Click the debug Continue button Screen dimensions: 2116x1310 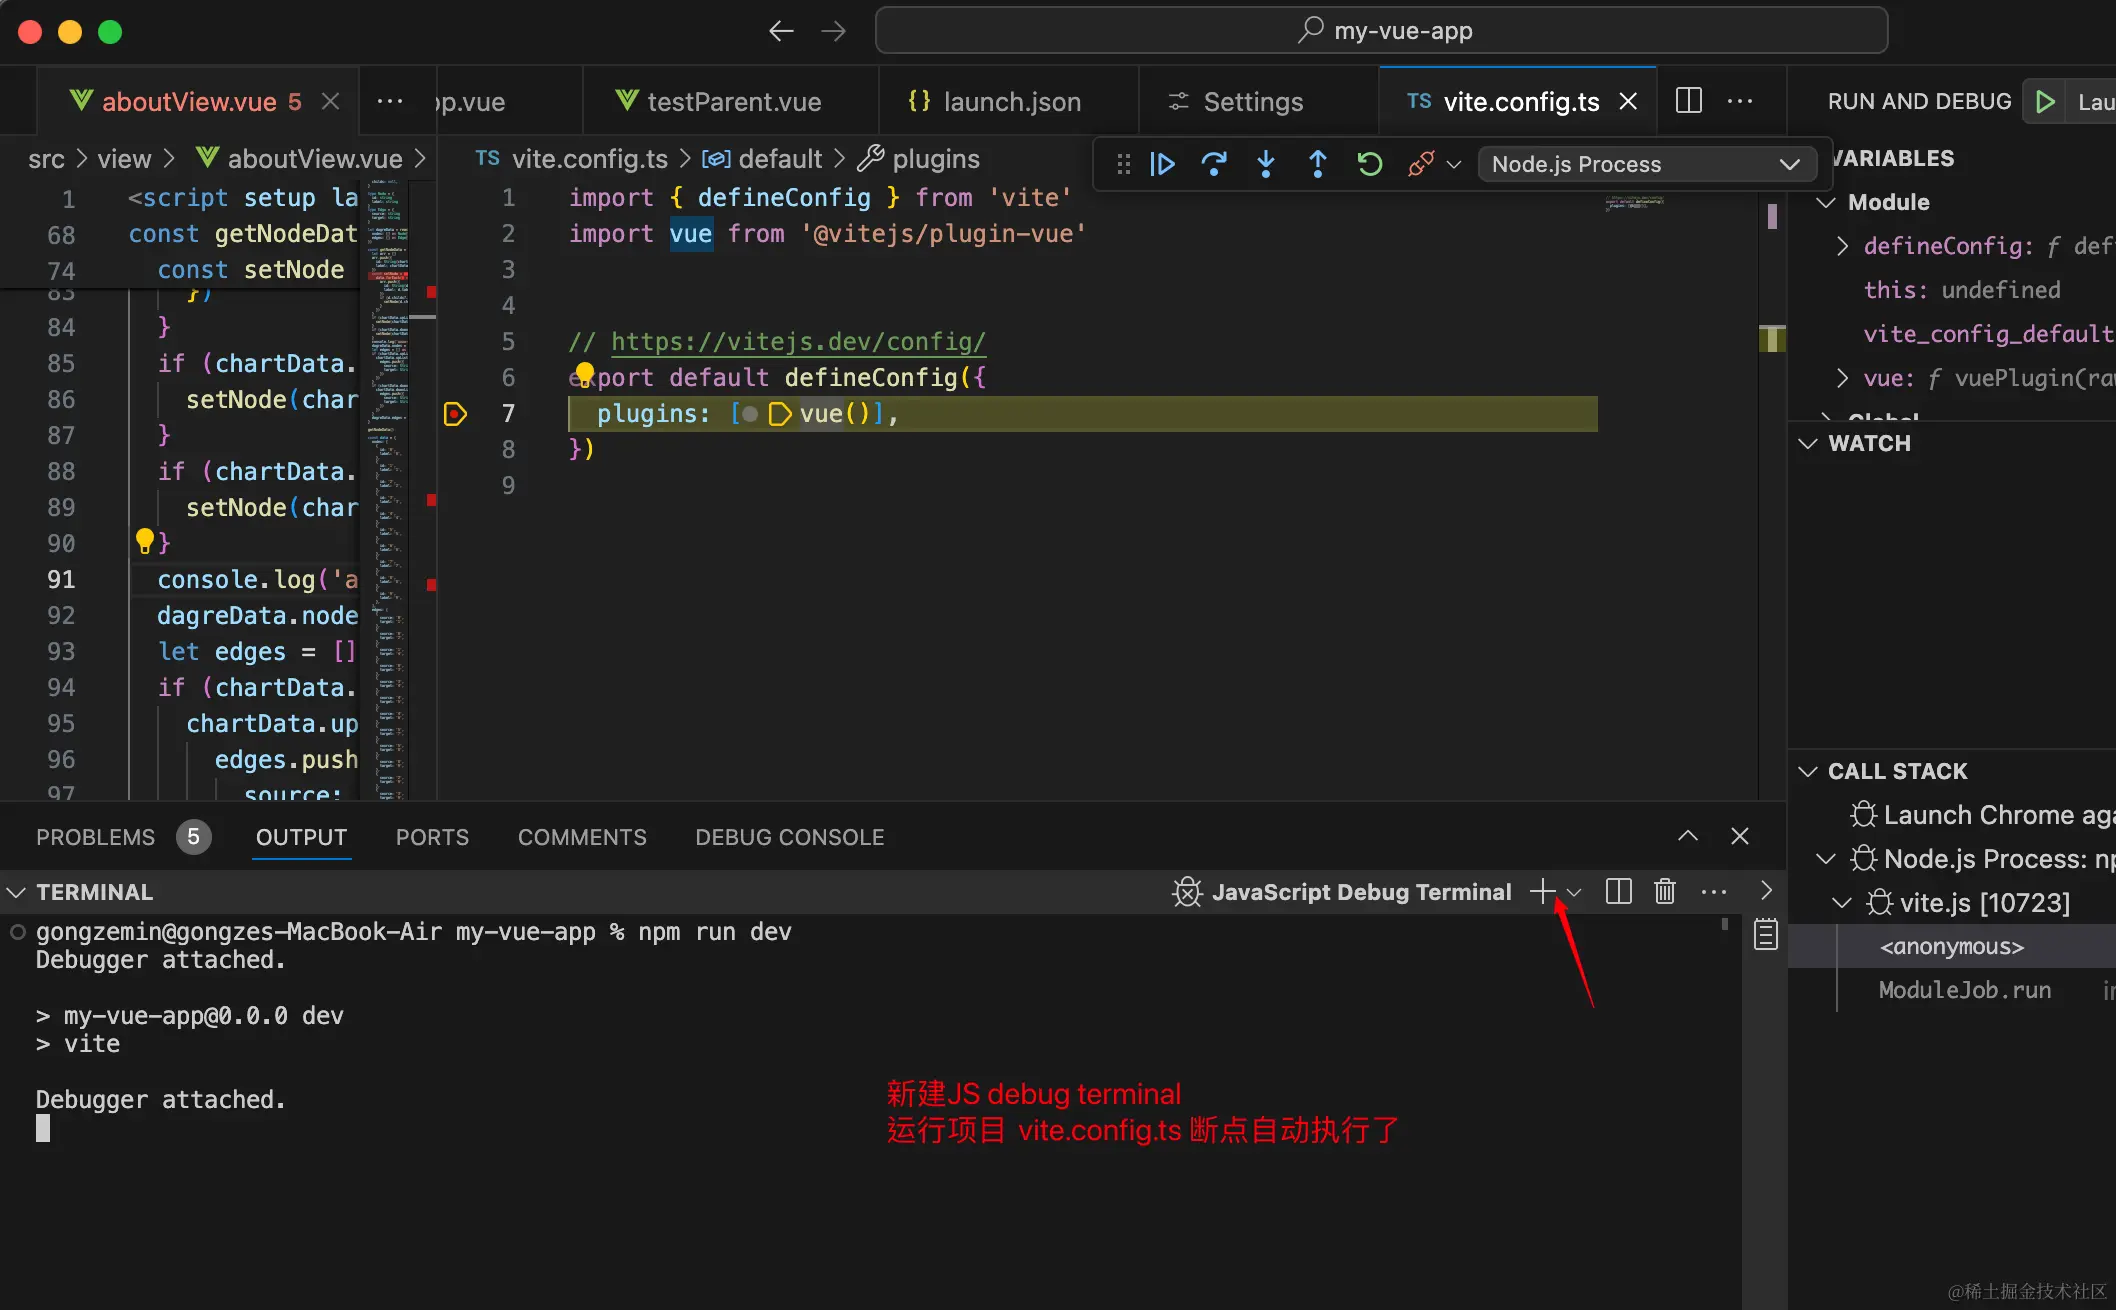pos(1162,164)
